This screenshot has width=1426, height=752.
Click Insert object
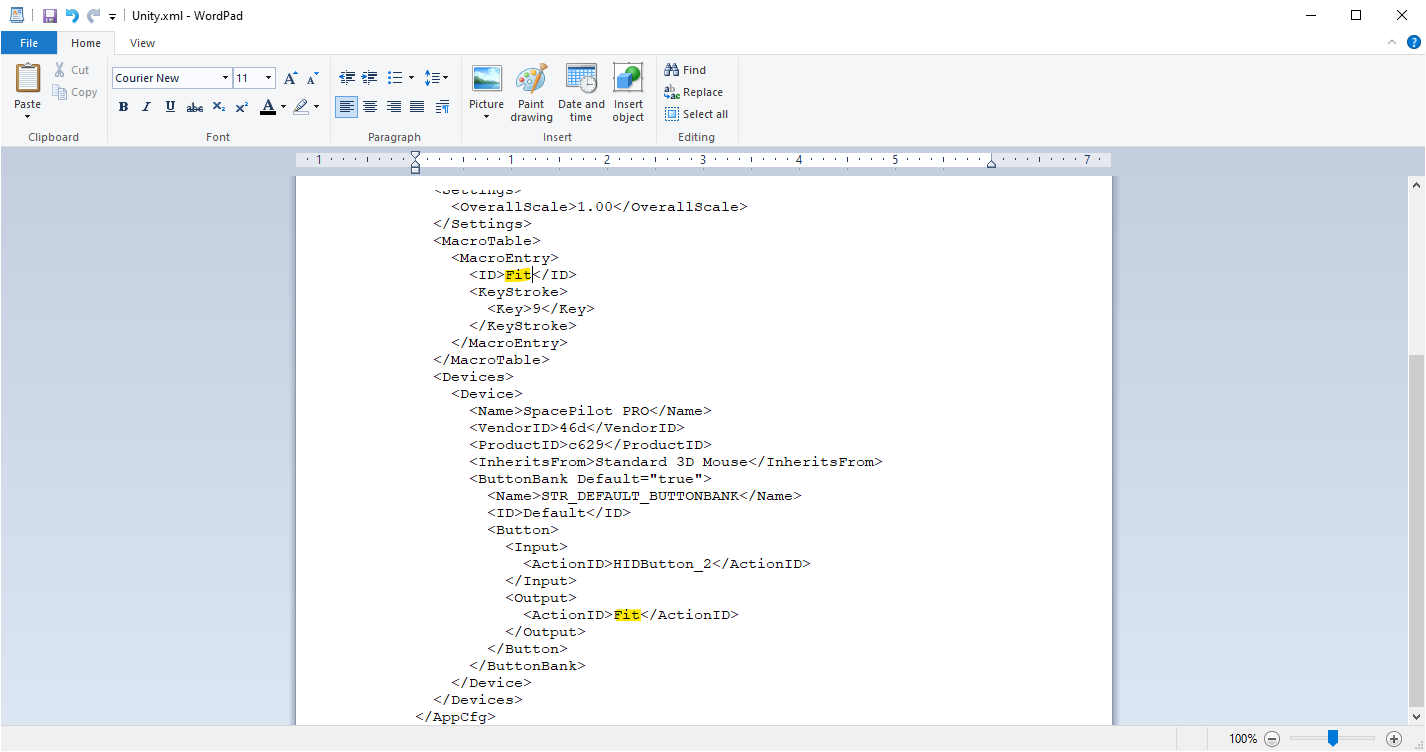(x=628, y=93)
